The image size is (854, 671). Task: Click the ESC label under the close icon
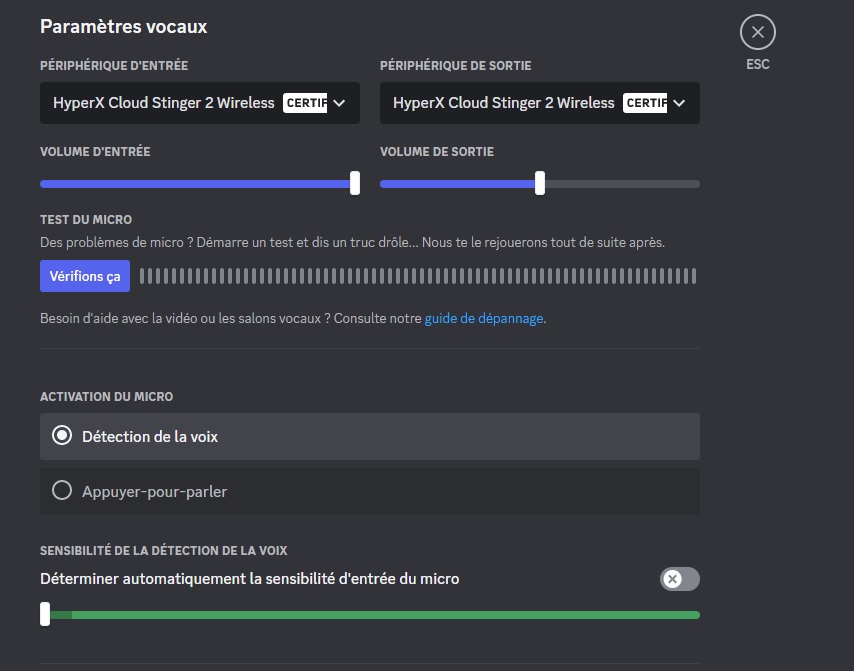tap(757, 64)
